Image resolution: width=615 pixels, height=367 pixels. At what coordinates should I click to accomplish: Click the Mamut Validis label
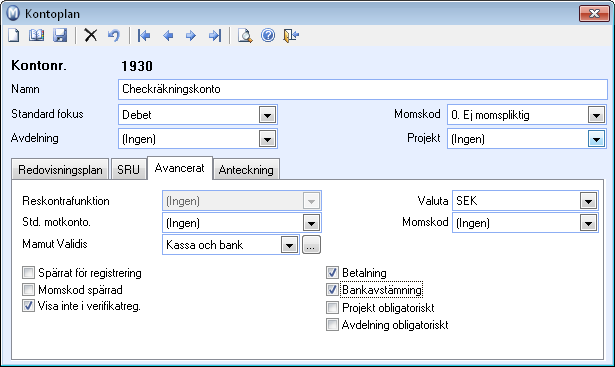pyautogui.click(x=55, y=244)
